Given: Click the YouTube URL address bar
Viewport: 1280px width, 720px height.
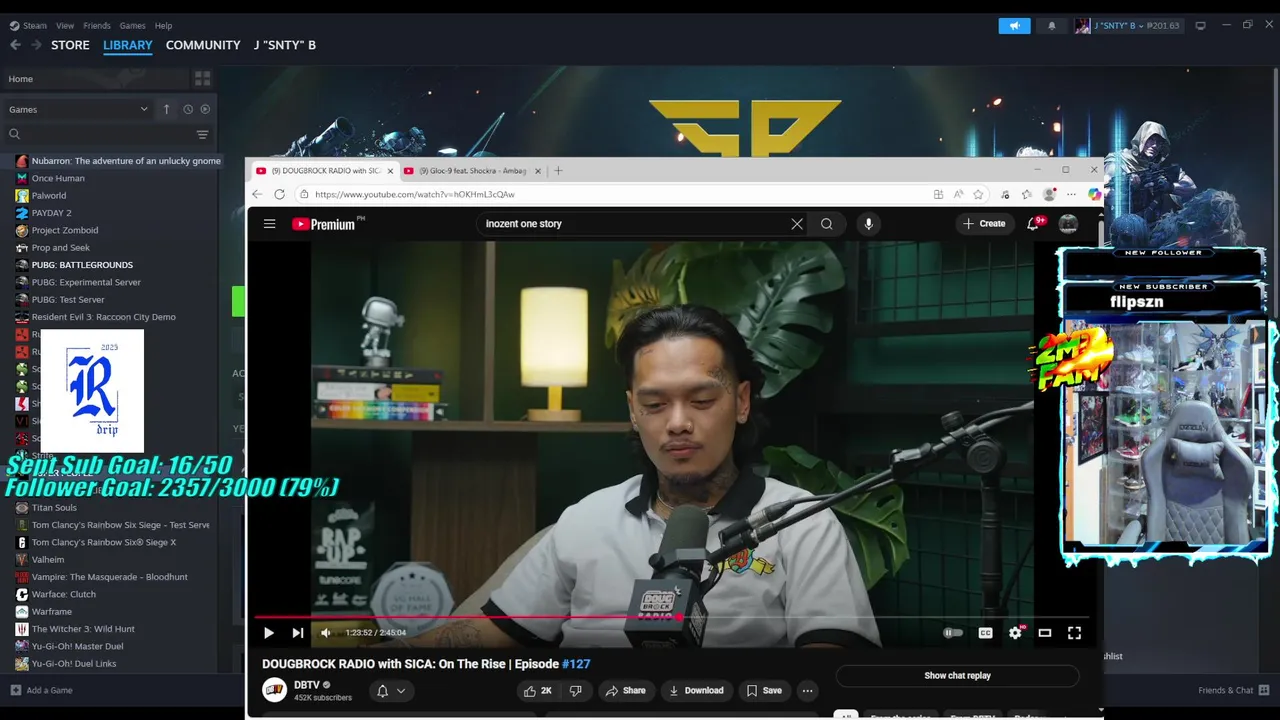Looking at the screenshot, I should click(610, 194).
